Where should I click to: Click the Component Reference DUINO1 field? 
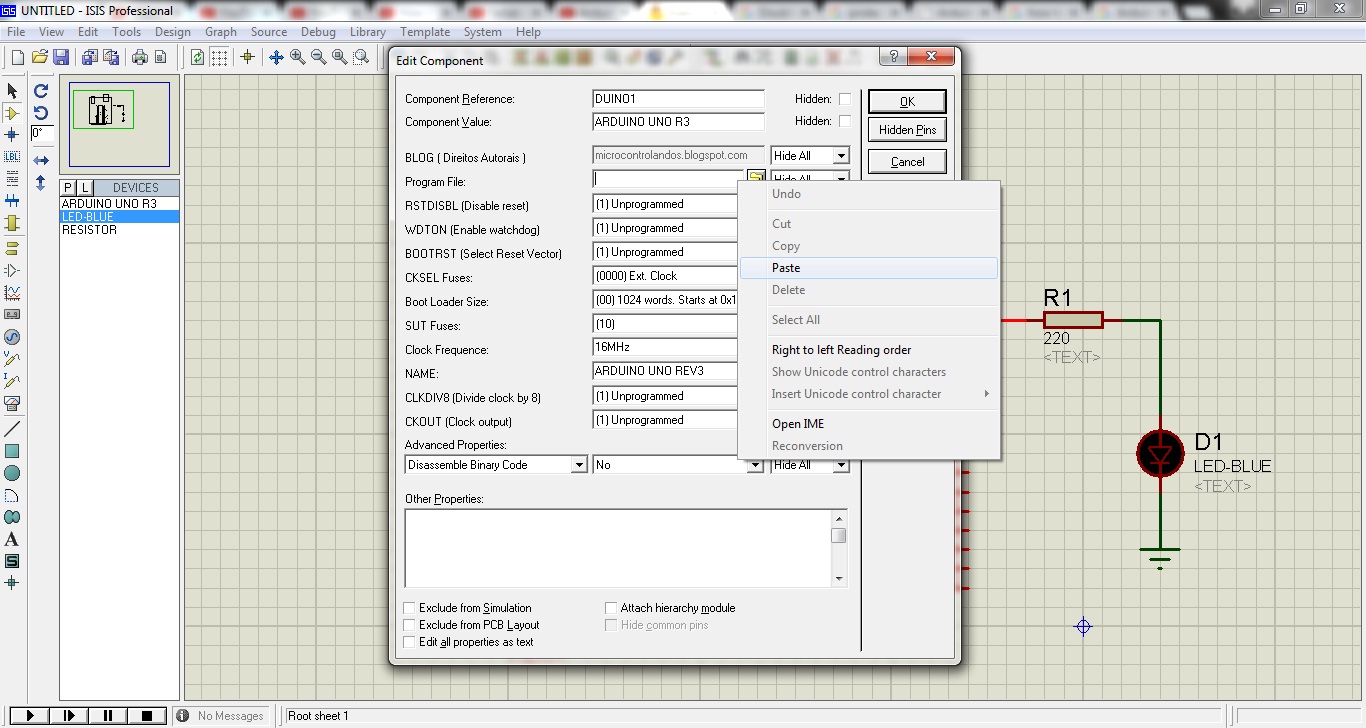(x=678, y=99)
